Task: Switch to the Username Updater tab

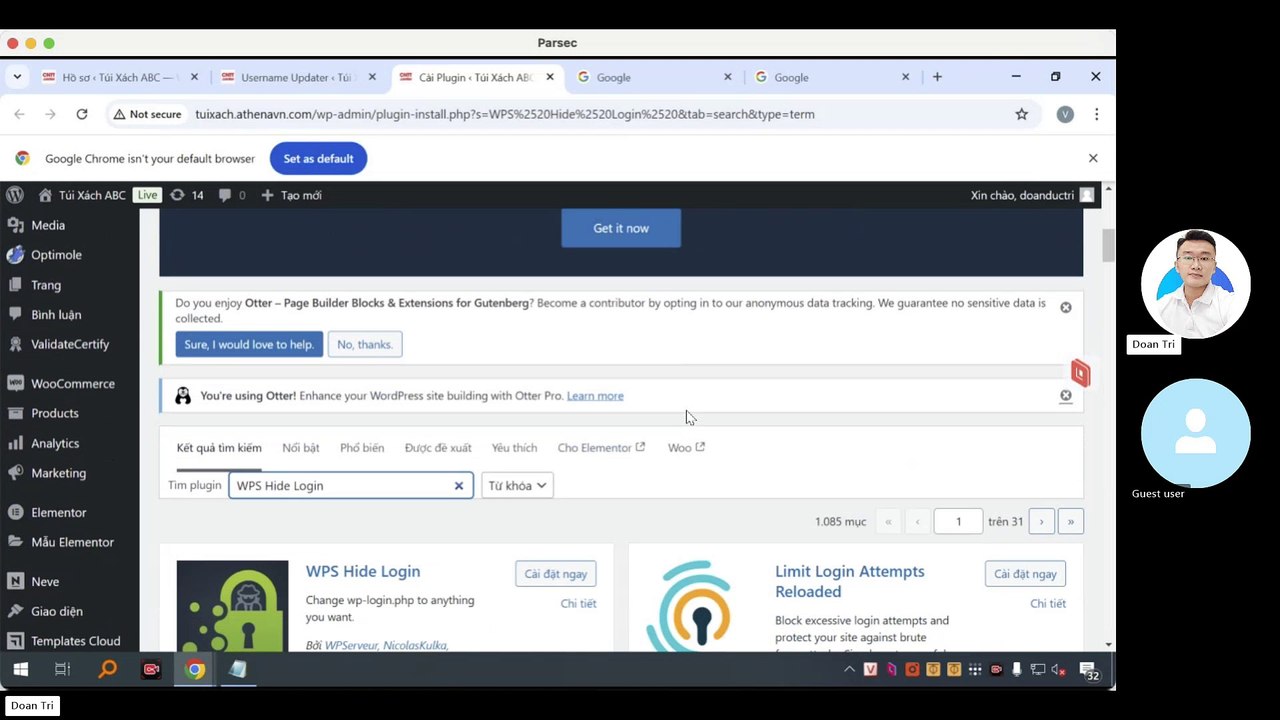Action: (x=299, y=77)
